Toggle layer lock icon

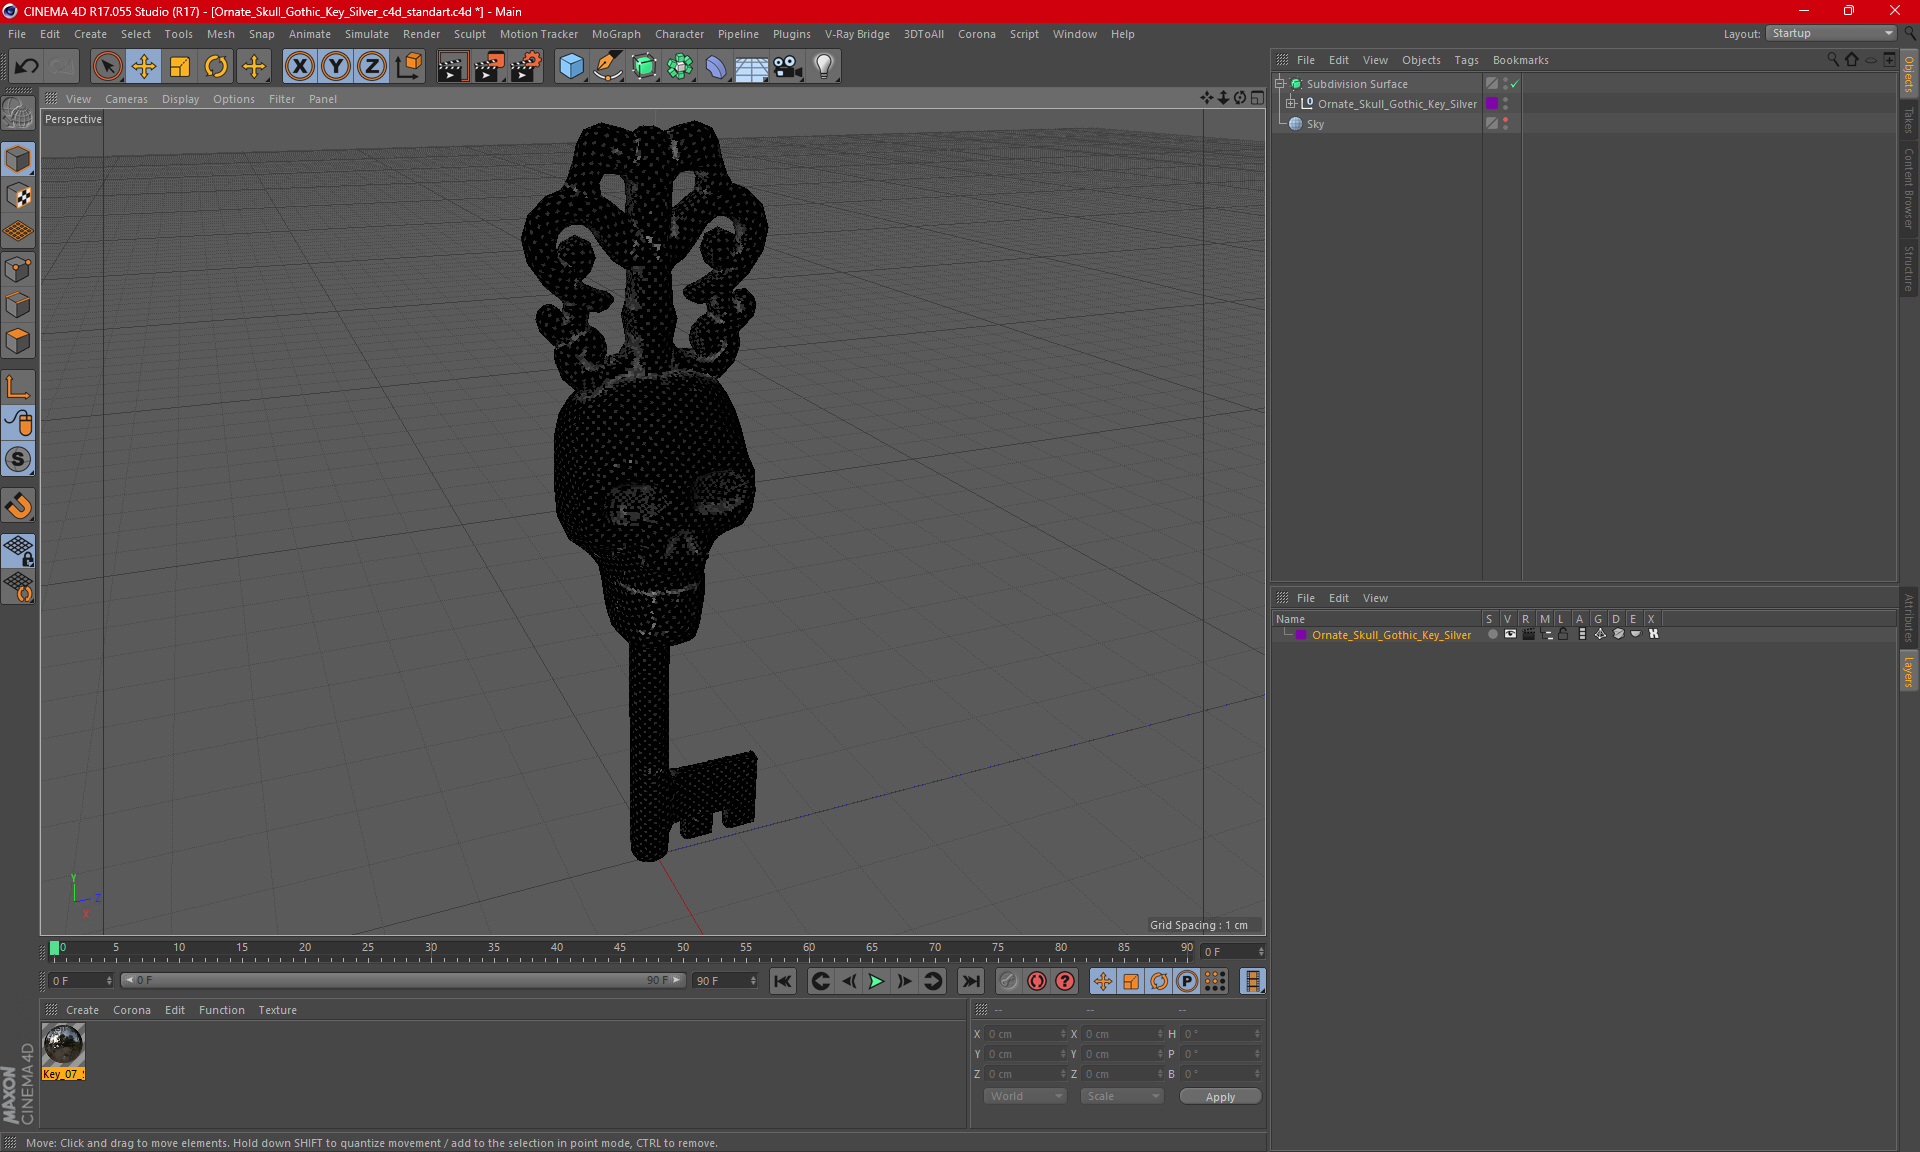click(x=1563, y=634)
